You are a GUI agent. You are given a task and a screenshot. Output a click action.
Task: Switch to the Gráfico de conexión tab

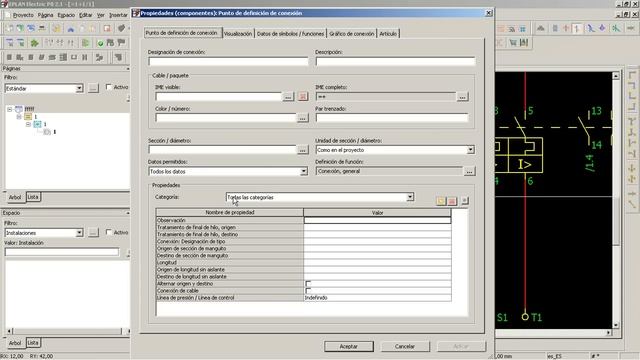tap(351, 34)
